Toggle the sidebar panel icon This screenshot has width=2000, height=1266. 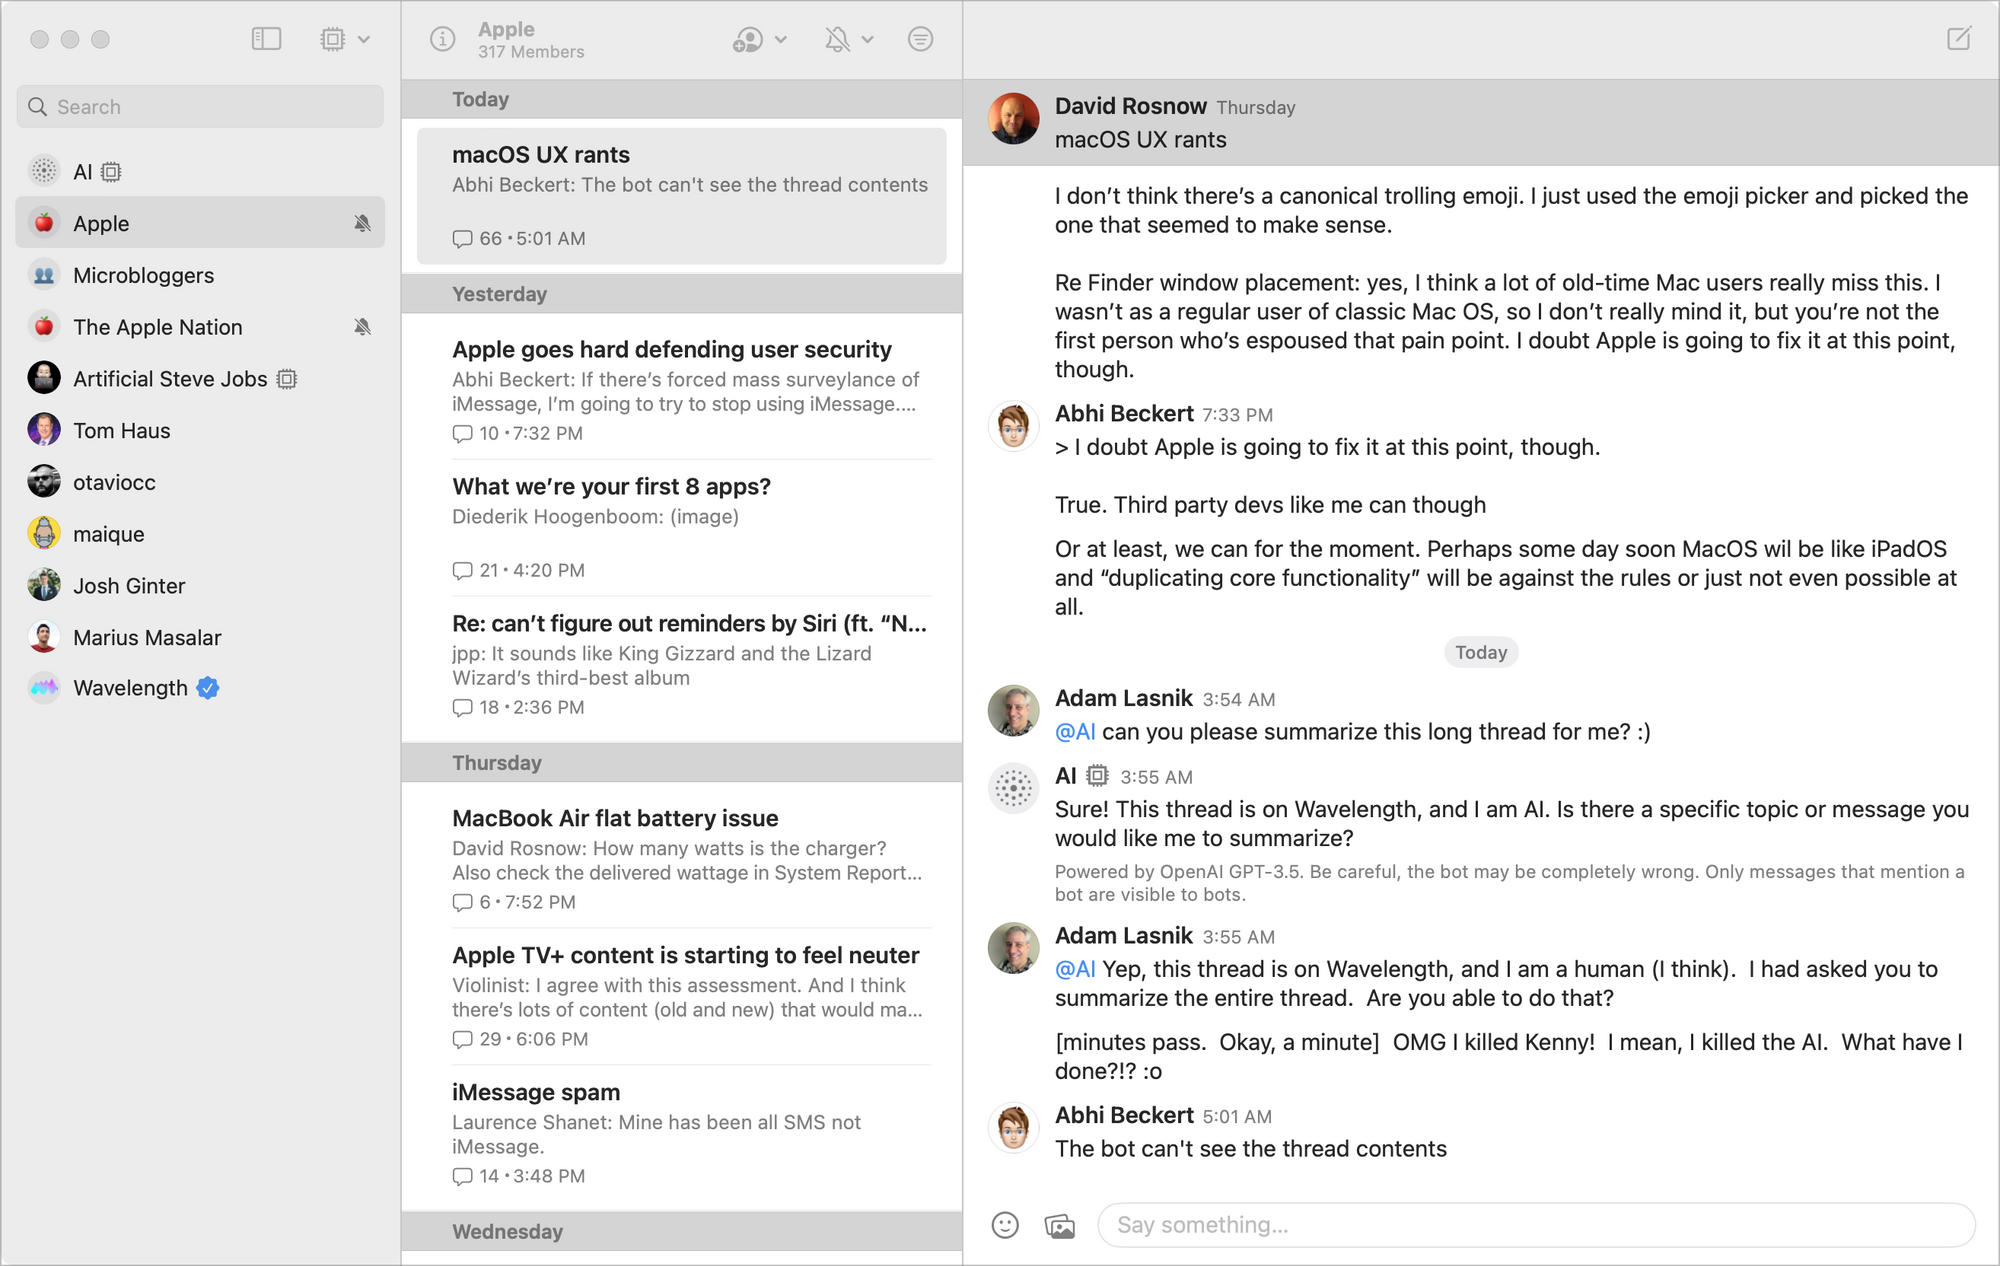coord(266,39)
